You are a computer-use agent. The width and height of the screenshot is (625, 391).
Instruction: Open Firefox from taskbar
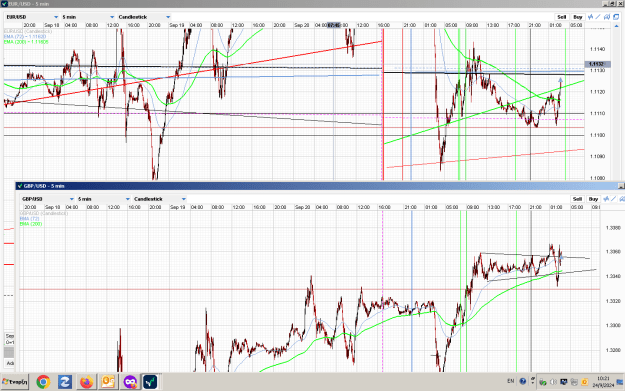pyautogui.click(x=86, y=382)
